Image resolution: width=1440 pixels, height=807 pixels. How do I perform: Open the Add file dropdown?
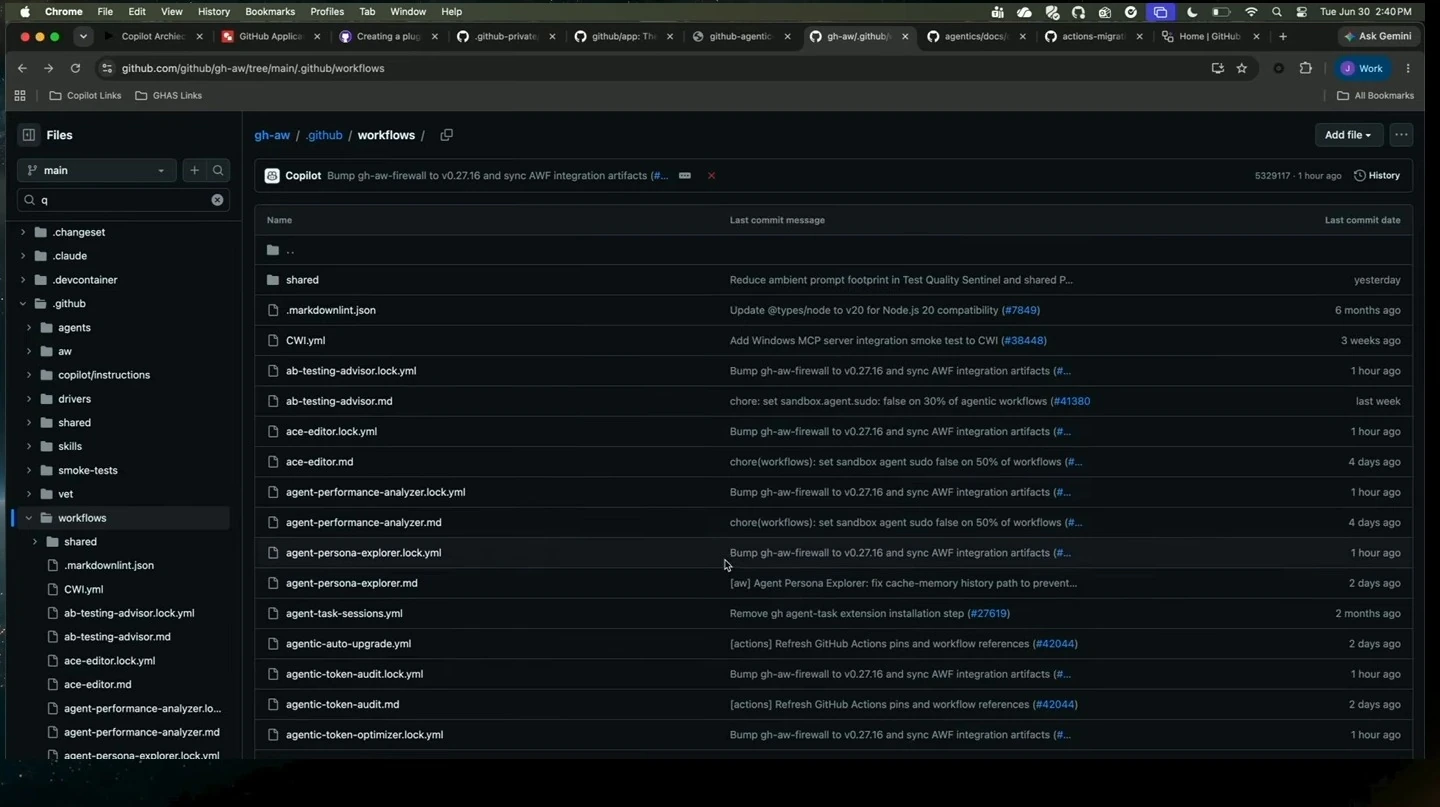tap(1348, 135)
